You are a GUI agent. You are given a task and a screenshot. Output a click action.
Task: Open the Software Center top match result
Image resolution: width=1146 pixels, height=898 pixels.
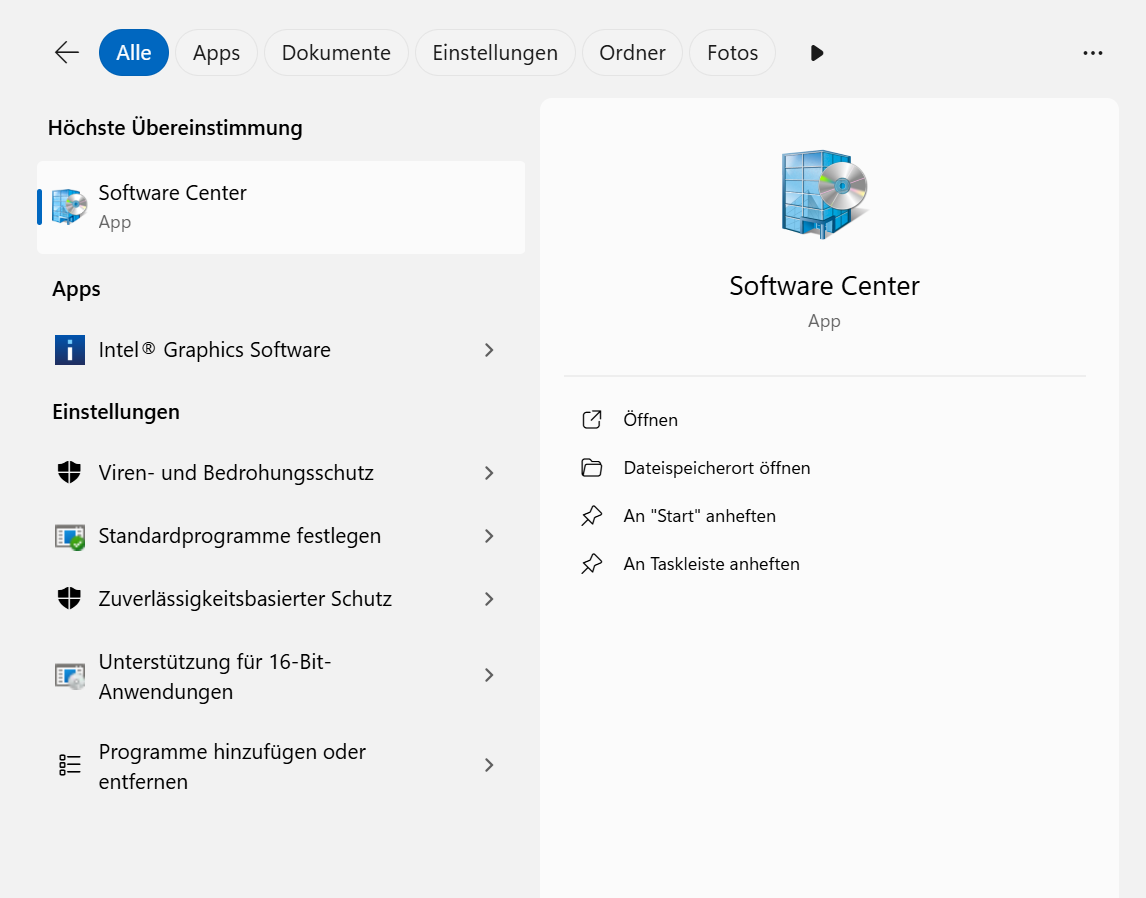click(x=281, y=208)
